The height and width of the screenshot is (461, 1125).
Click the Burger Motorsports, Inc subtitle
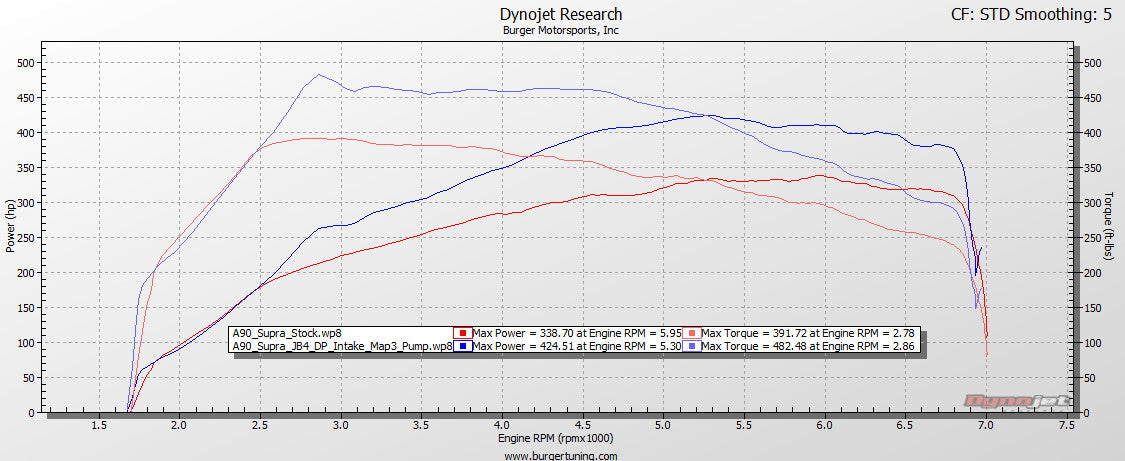tap(560, 31)
